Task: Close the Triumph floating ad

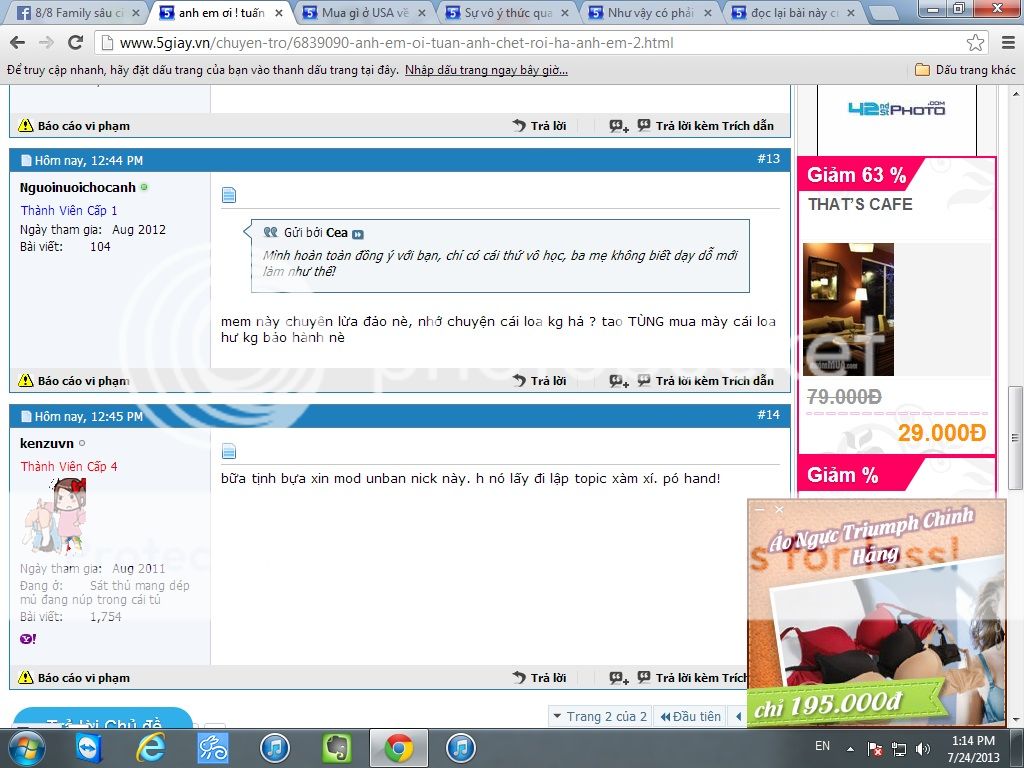Action: 780,509
